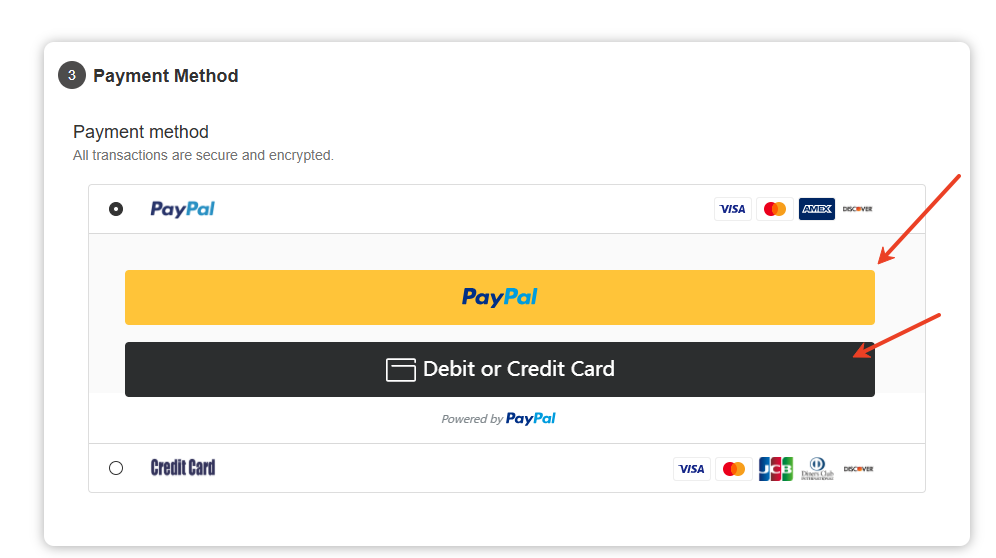Image resolution: width=996 pixels, height=558 pixels.
Task: Click the Visa icon in Credit Card row
Action: click(x=691, y=468)
